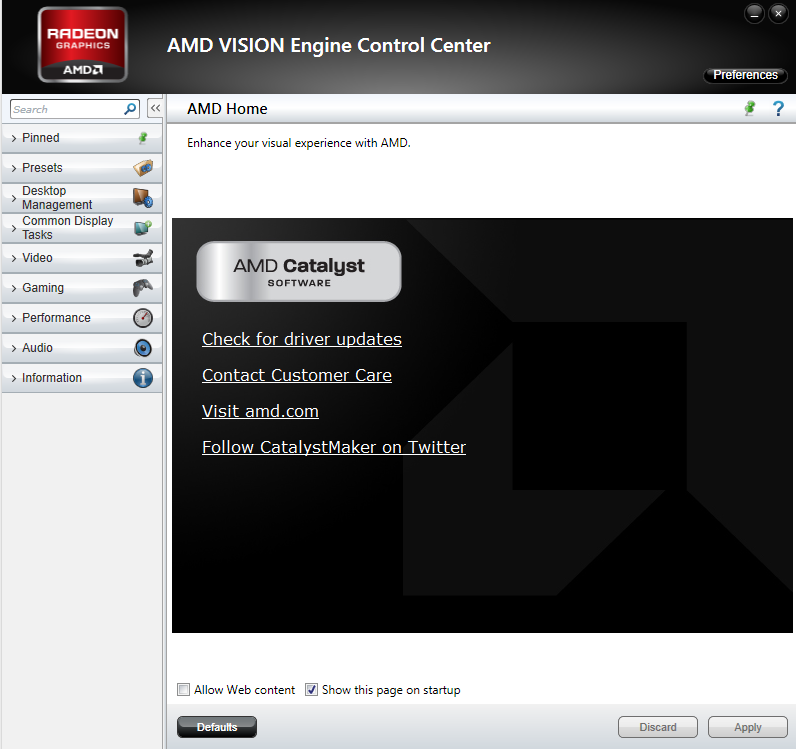Click the Performance gauge icon
This screenshot has height=749, width=796.
tap(143, 318)
